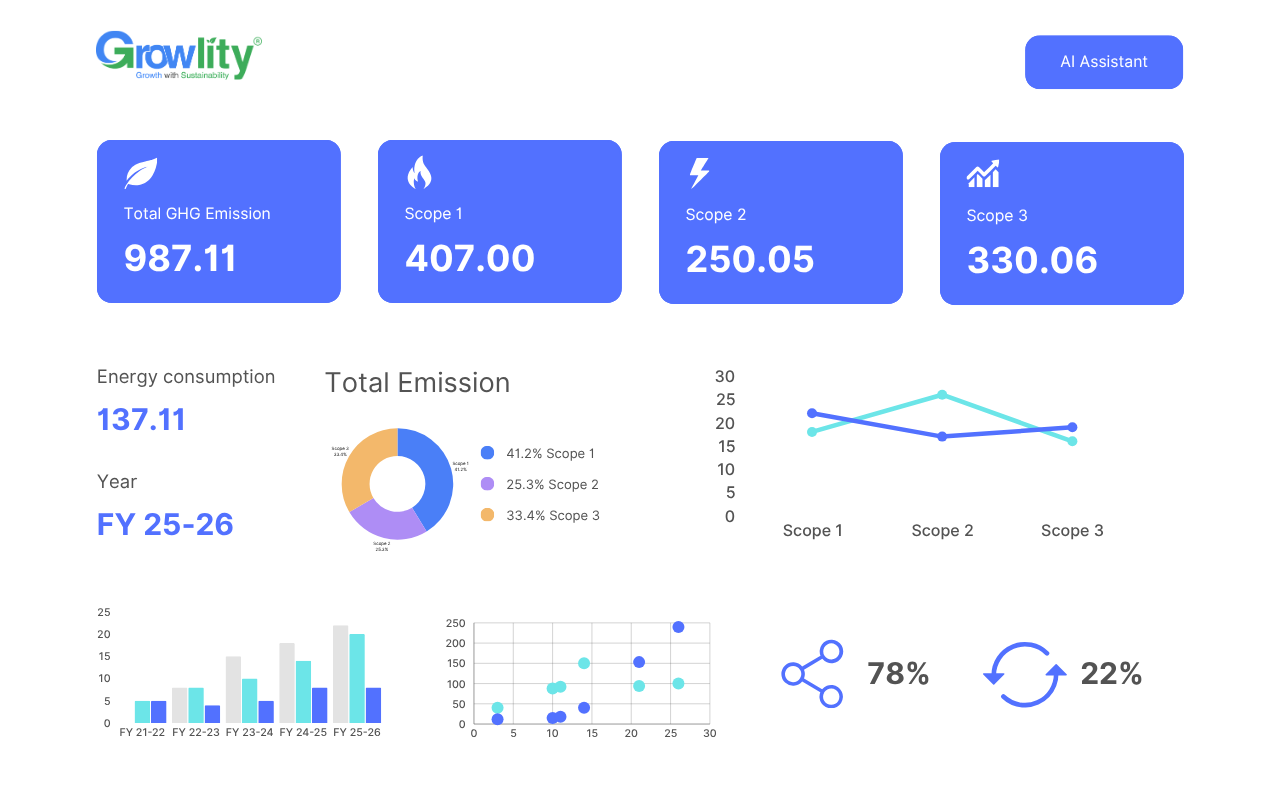This screenshot has width=1280, height=800.
Task: Select the 407.00 Scope 1 value
Action: pos(470,258)
